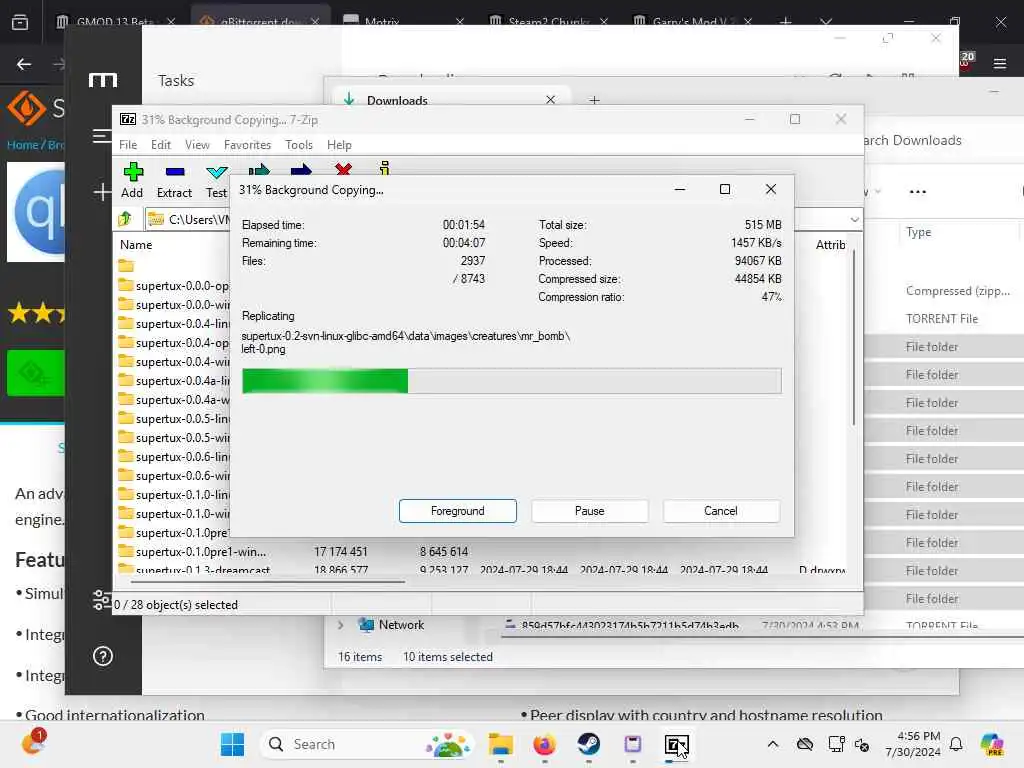Open the Windows Start menu
Image resolution: width=1024 pixels, height=768 pixels.
point(232,744)
